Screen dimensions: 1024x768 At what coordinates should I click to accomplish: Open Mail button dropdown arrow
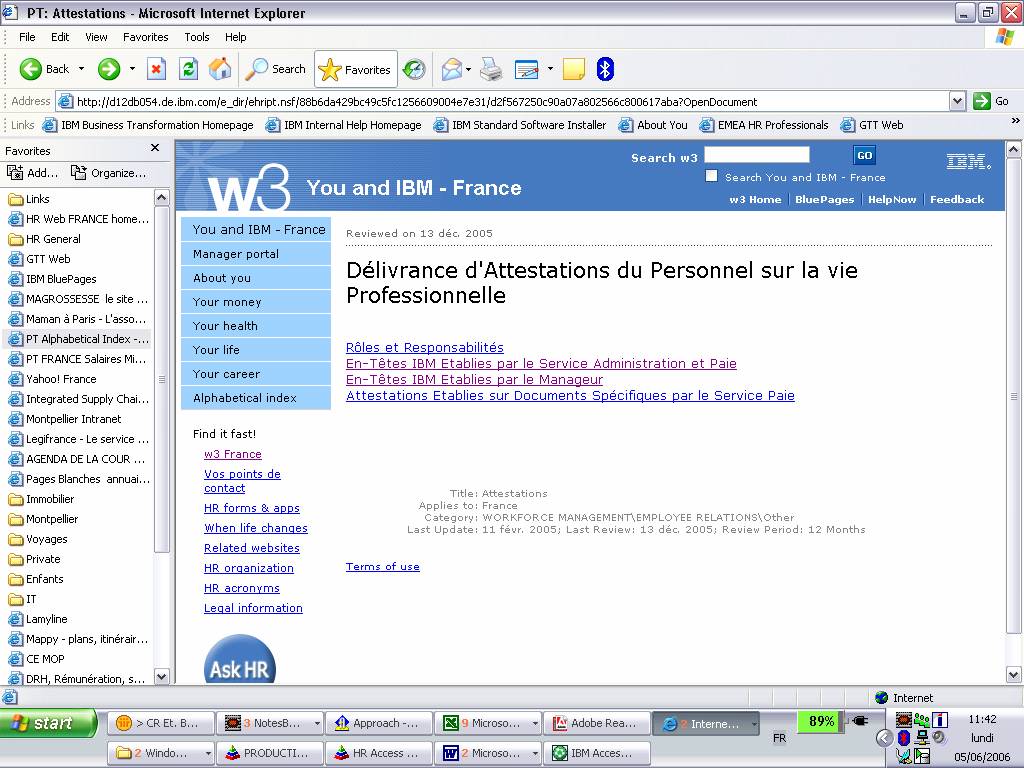click(x=468, y=69)
